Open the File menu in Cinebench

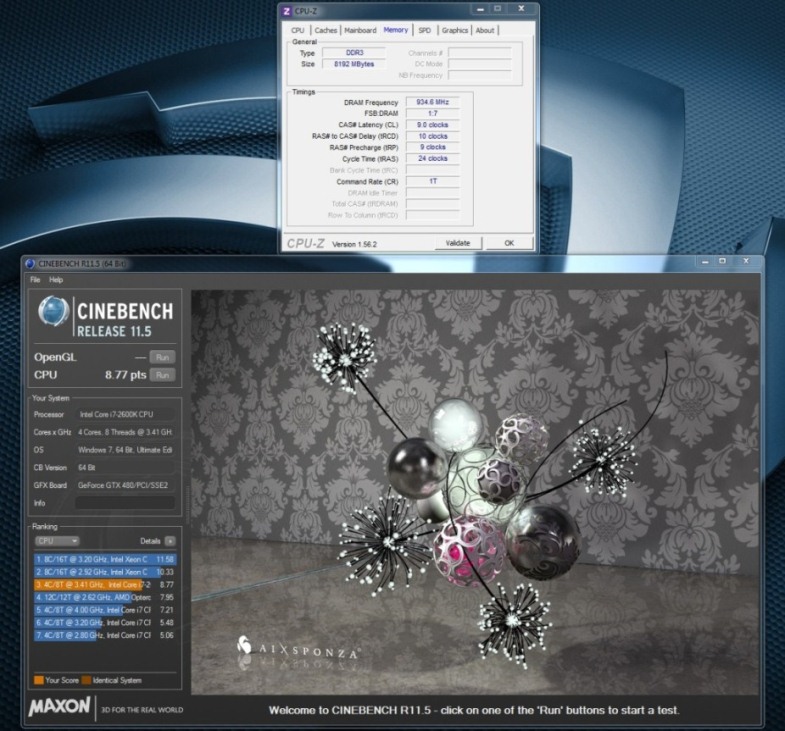(35, 280)
